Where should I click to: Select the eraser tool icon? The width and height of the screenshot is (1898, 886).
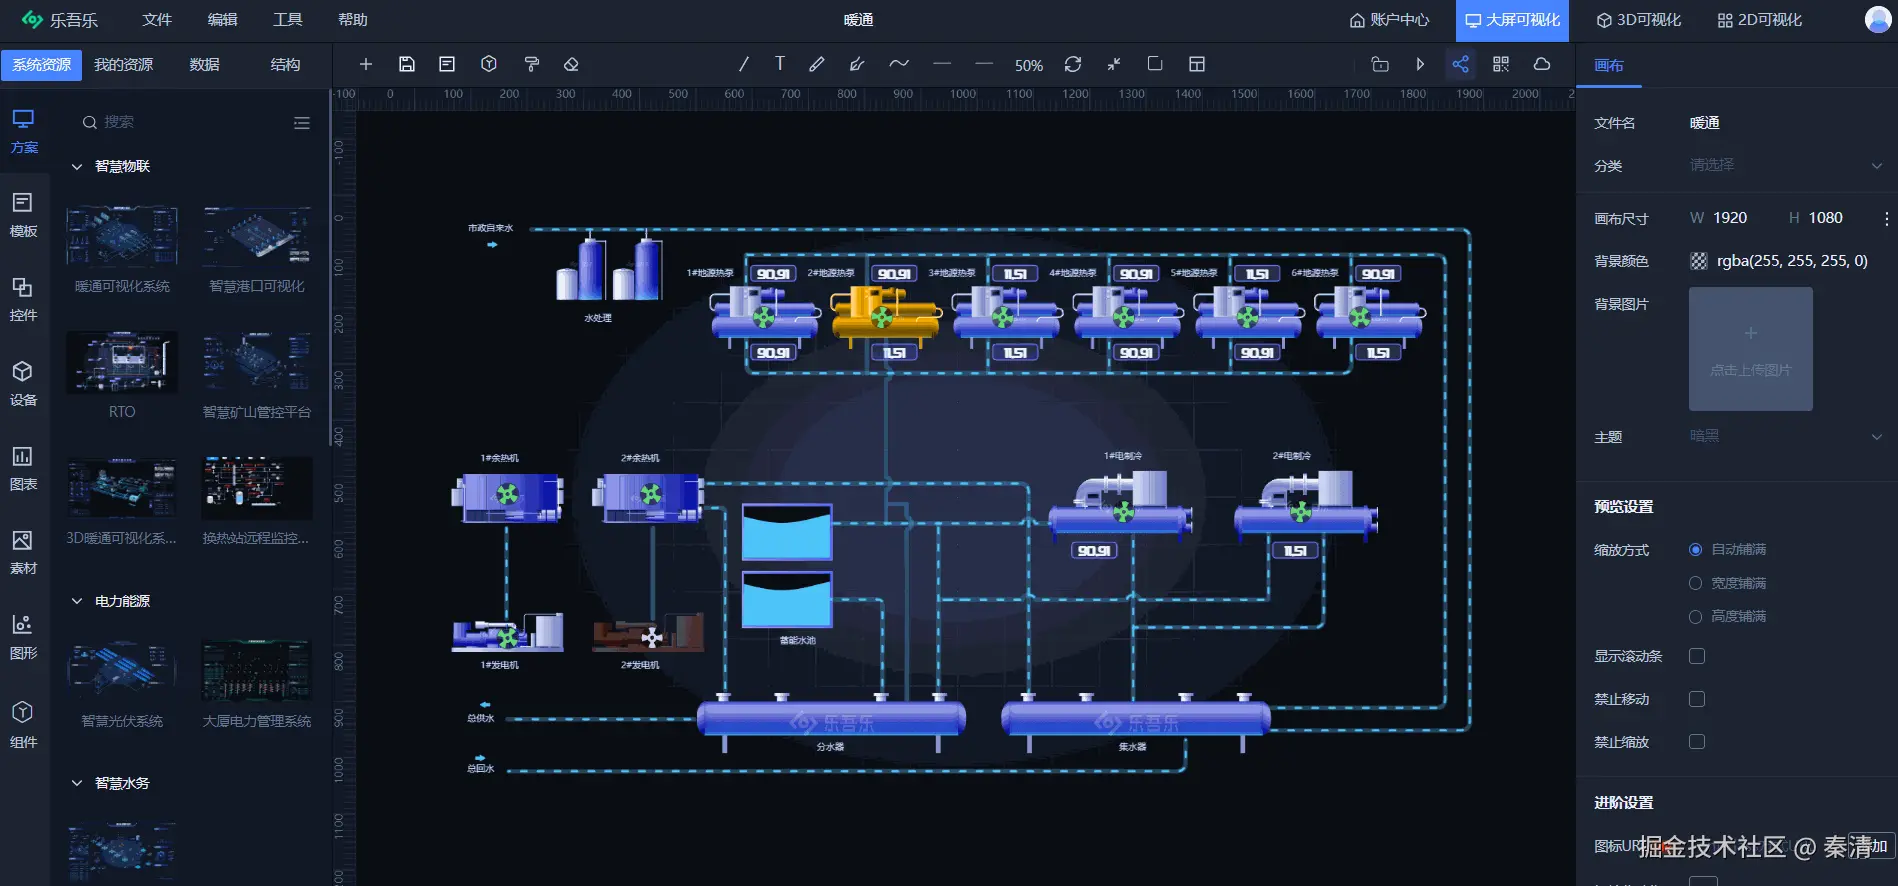[x=571, y=64]
